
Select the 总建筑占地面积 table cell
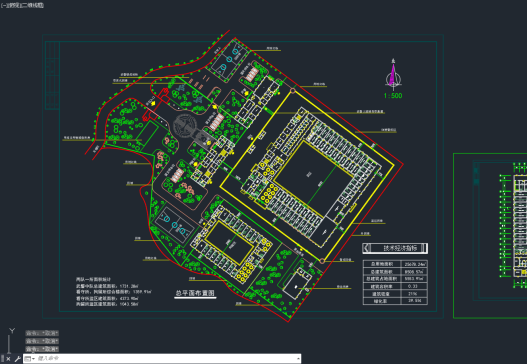382,279
